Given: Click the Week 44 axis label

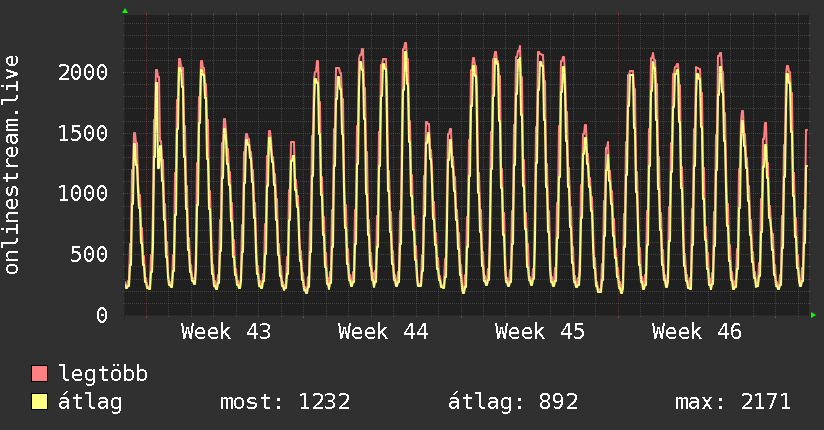Looking at the screenshot, I should tap(383, 332).
